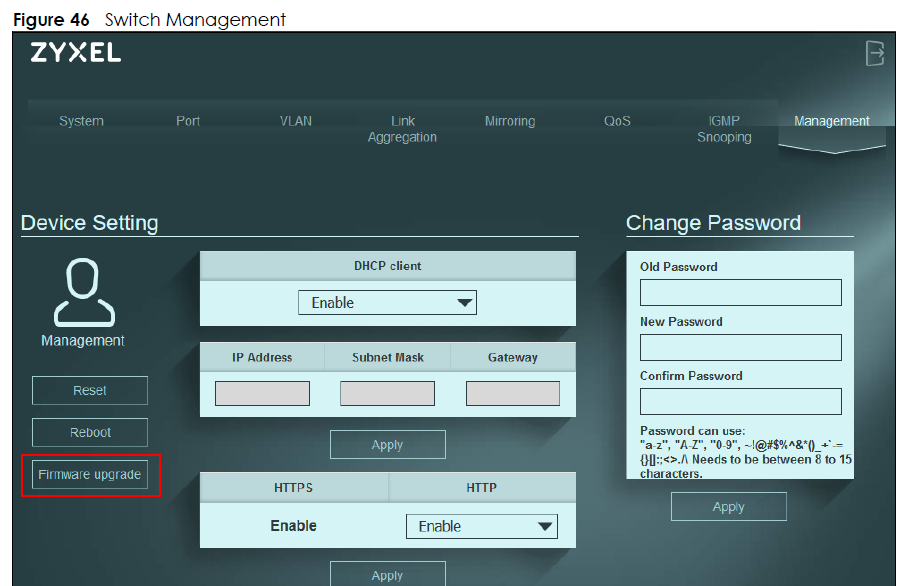Open the VLAN configuration page

click(295, 121)
